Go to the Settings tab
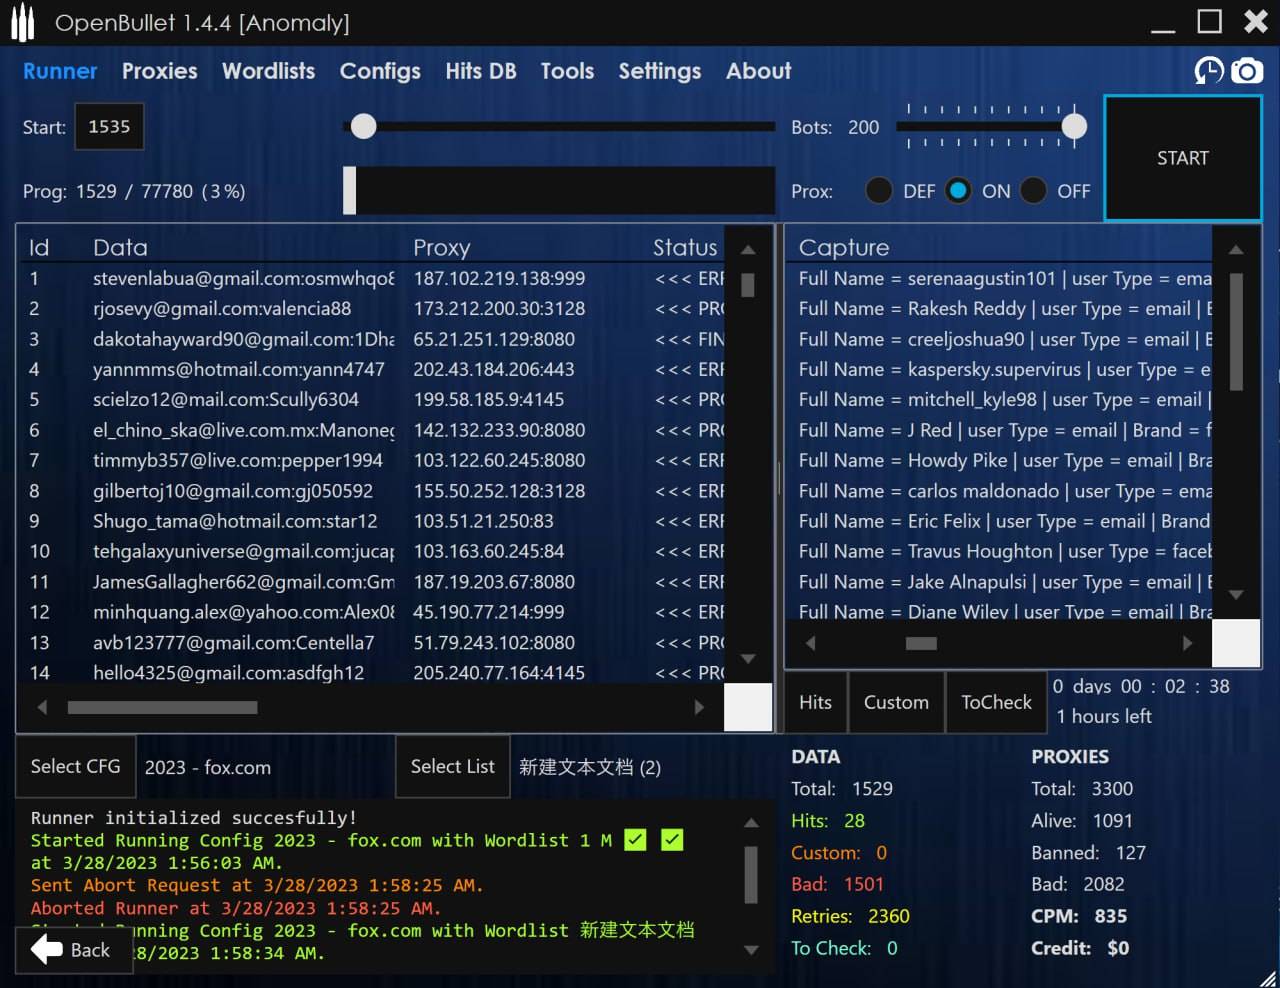The height and width of the screenshot is (988, 1280). pos(659,71)
